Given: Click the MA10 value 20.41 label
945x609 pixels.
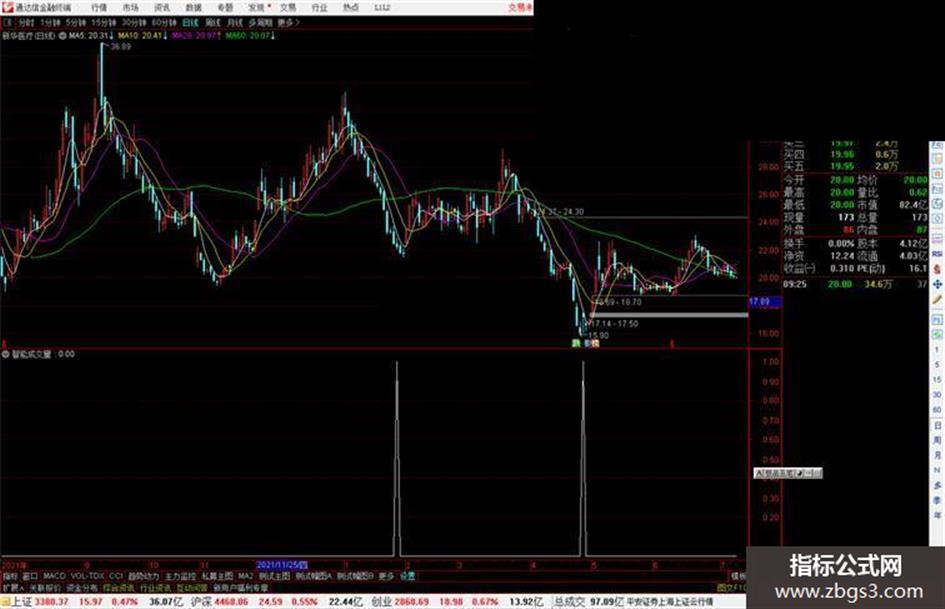Looking at the screenshot, I should (143, 36).
